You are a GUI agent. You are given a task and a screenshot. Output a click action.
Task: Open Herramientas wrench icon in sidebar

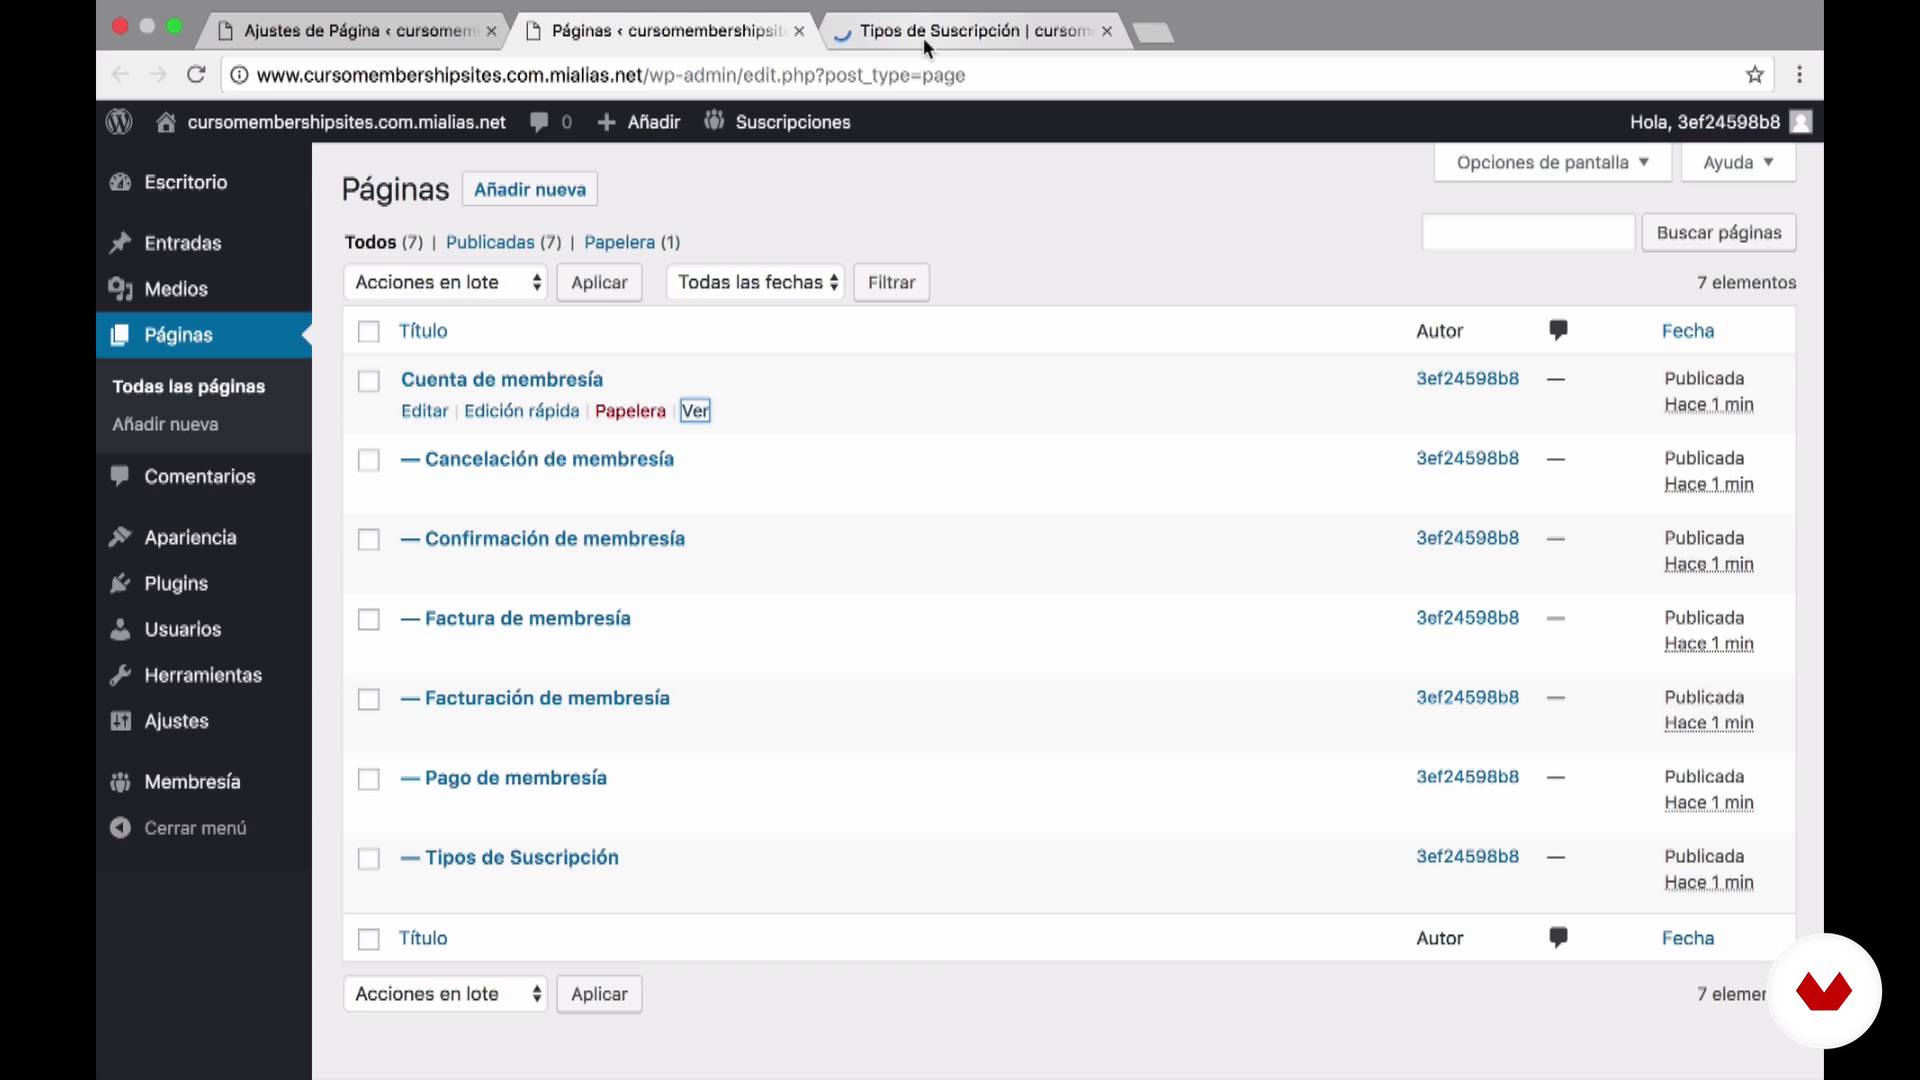[121, 675]
